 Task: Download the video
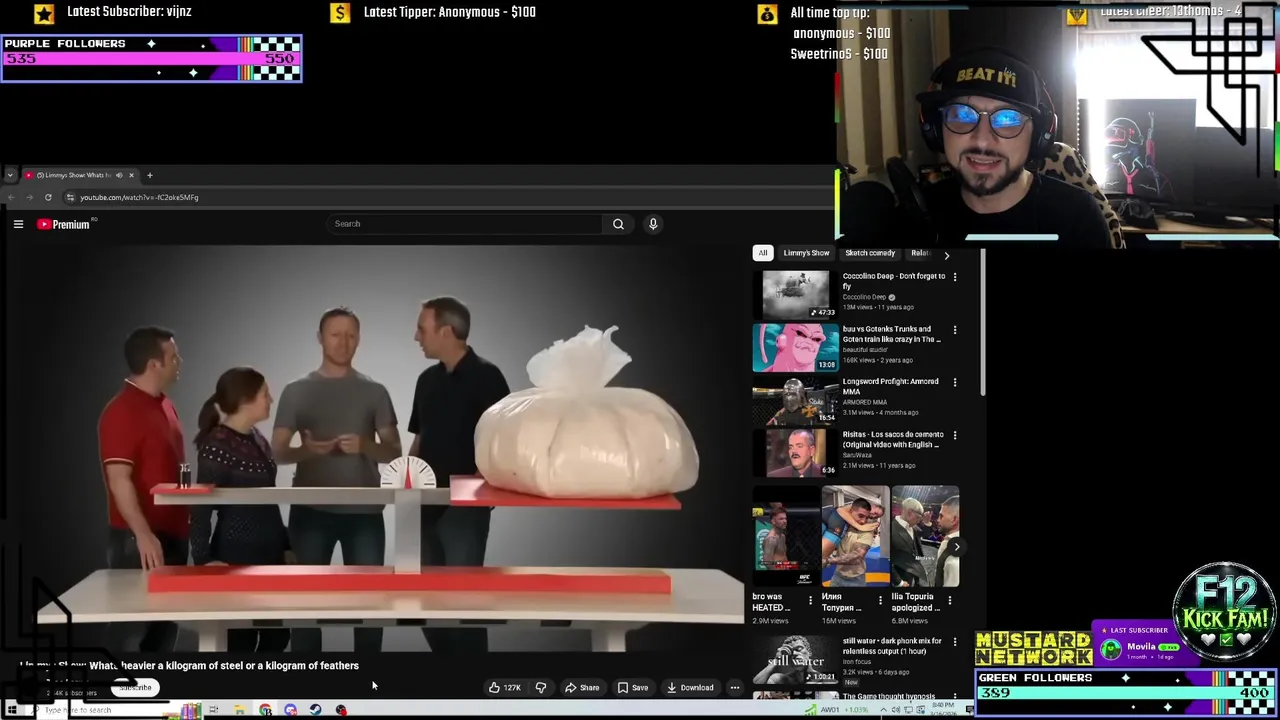(x=690, y=687)
